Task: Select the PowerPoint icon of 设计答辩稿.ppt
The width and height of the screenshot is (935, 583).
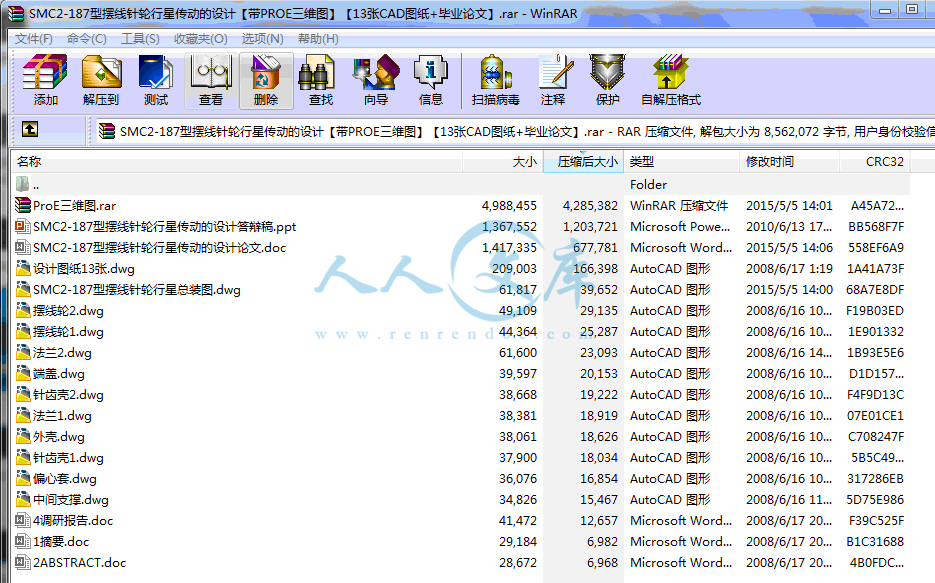Action: pos(23,227)
